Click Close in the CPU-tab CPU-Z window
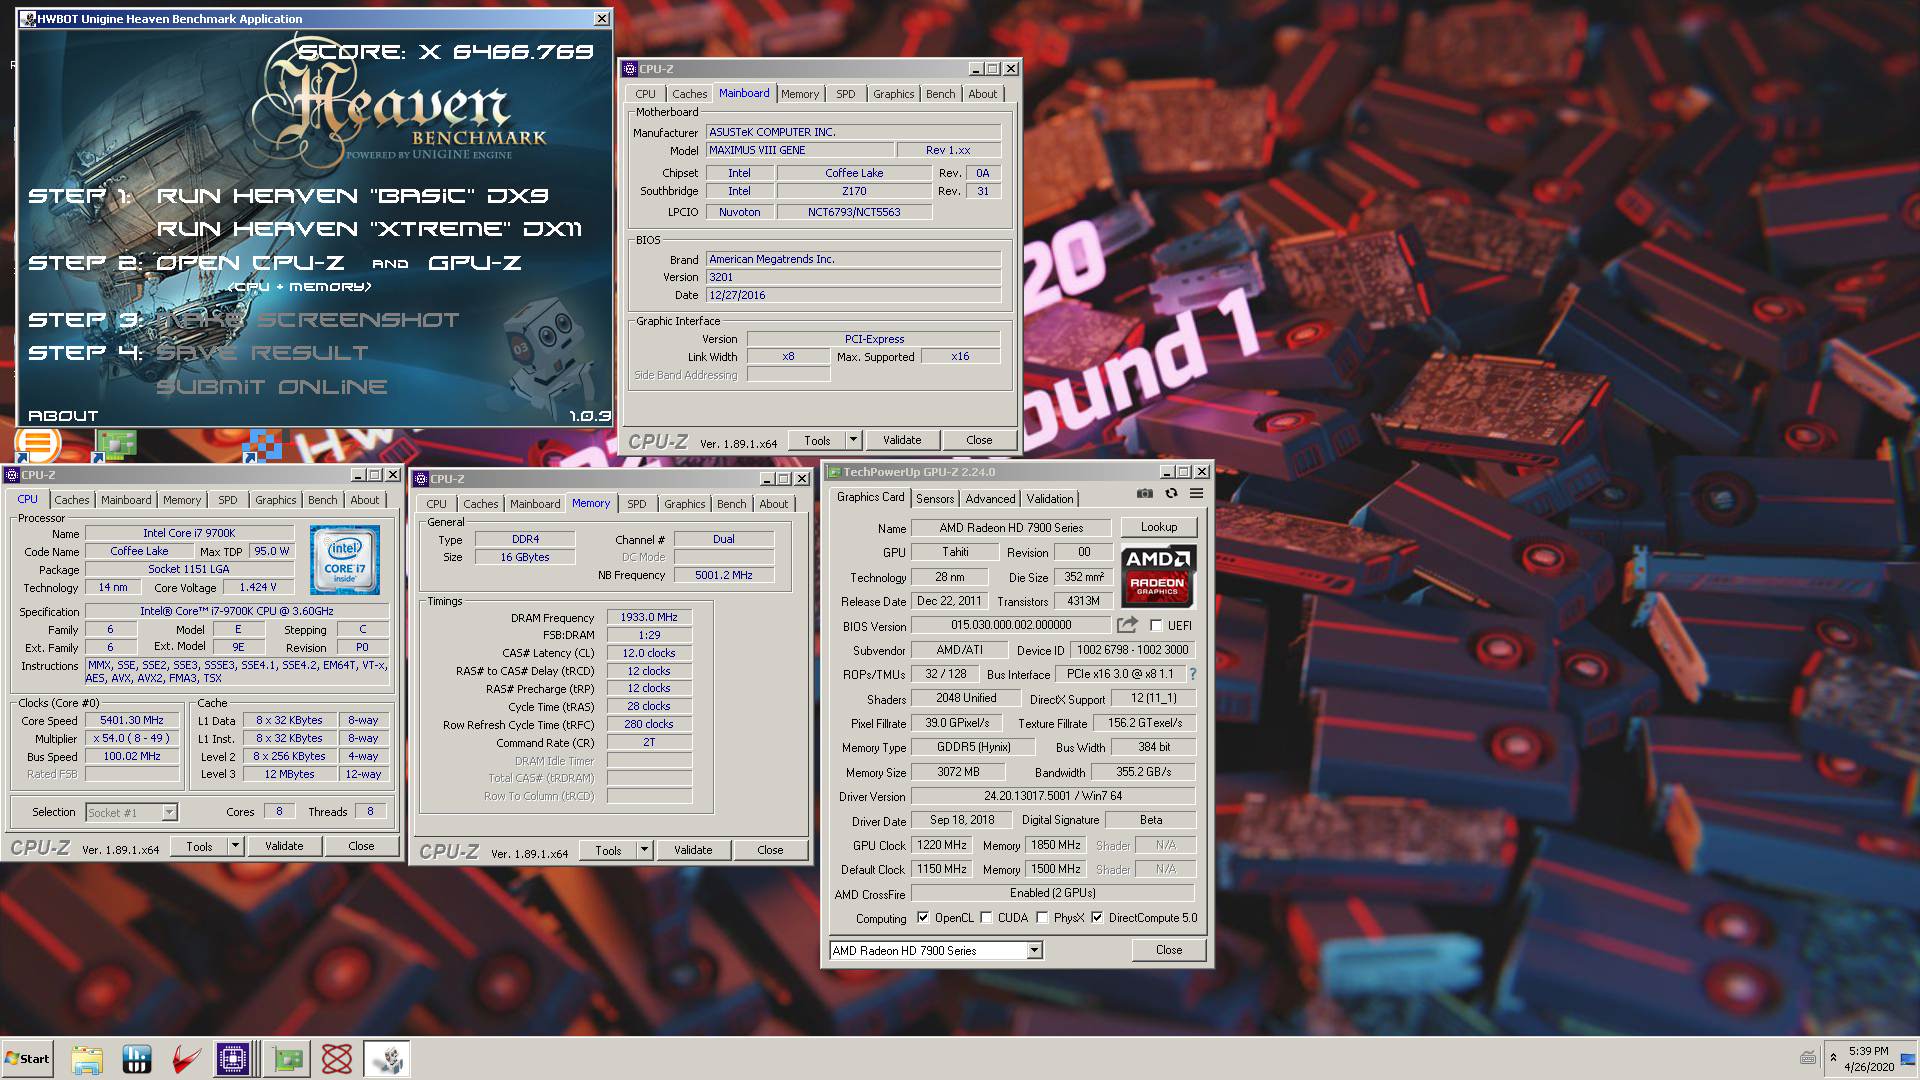Screen dimensions: 1920x1080 361,846
